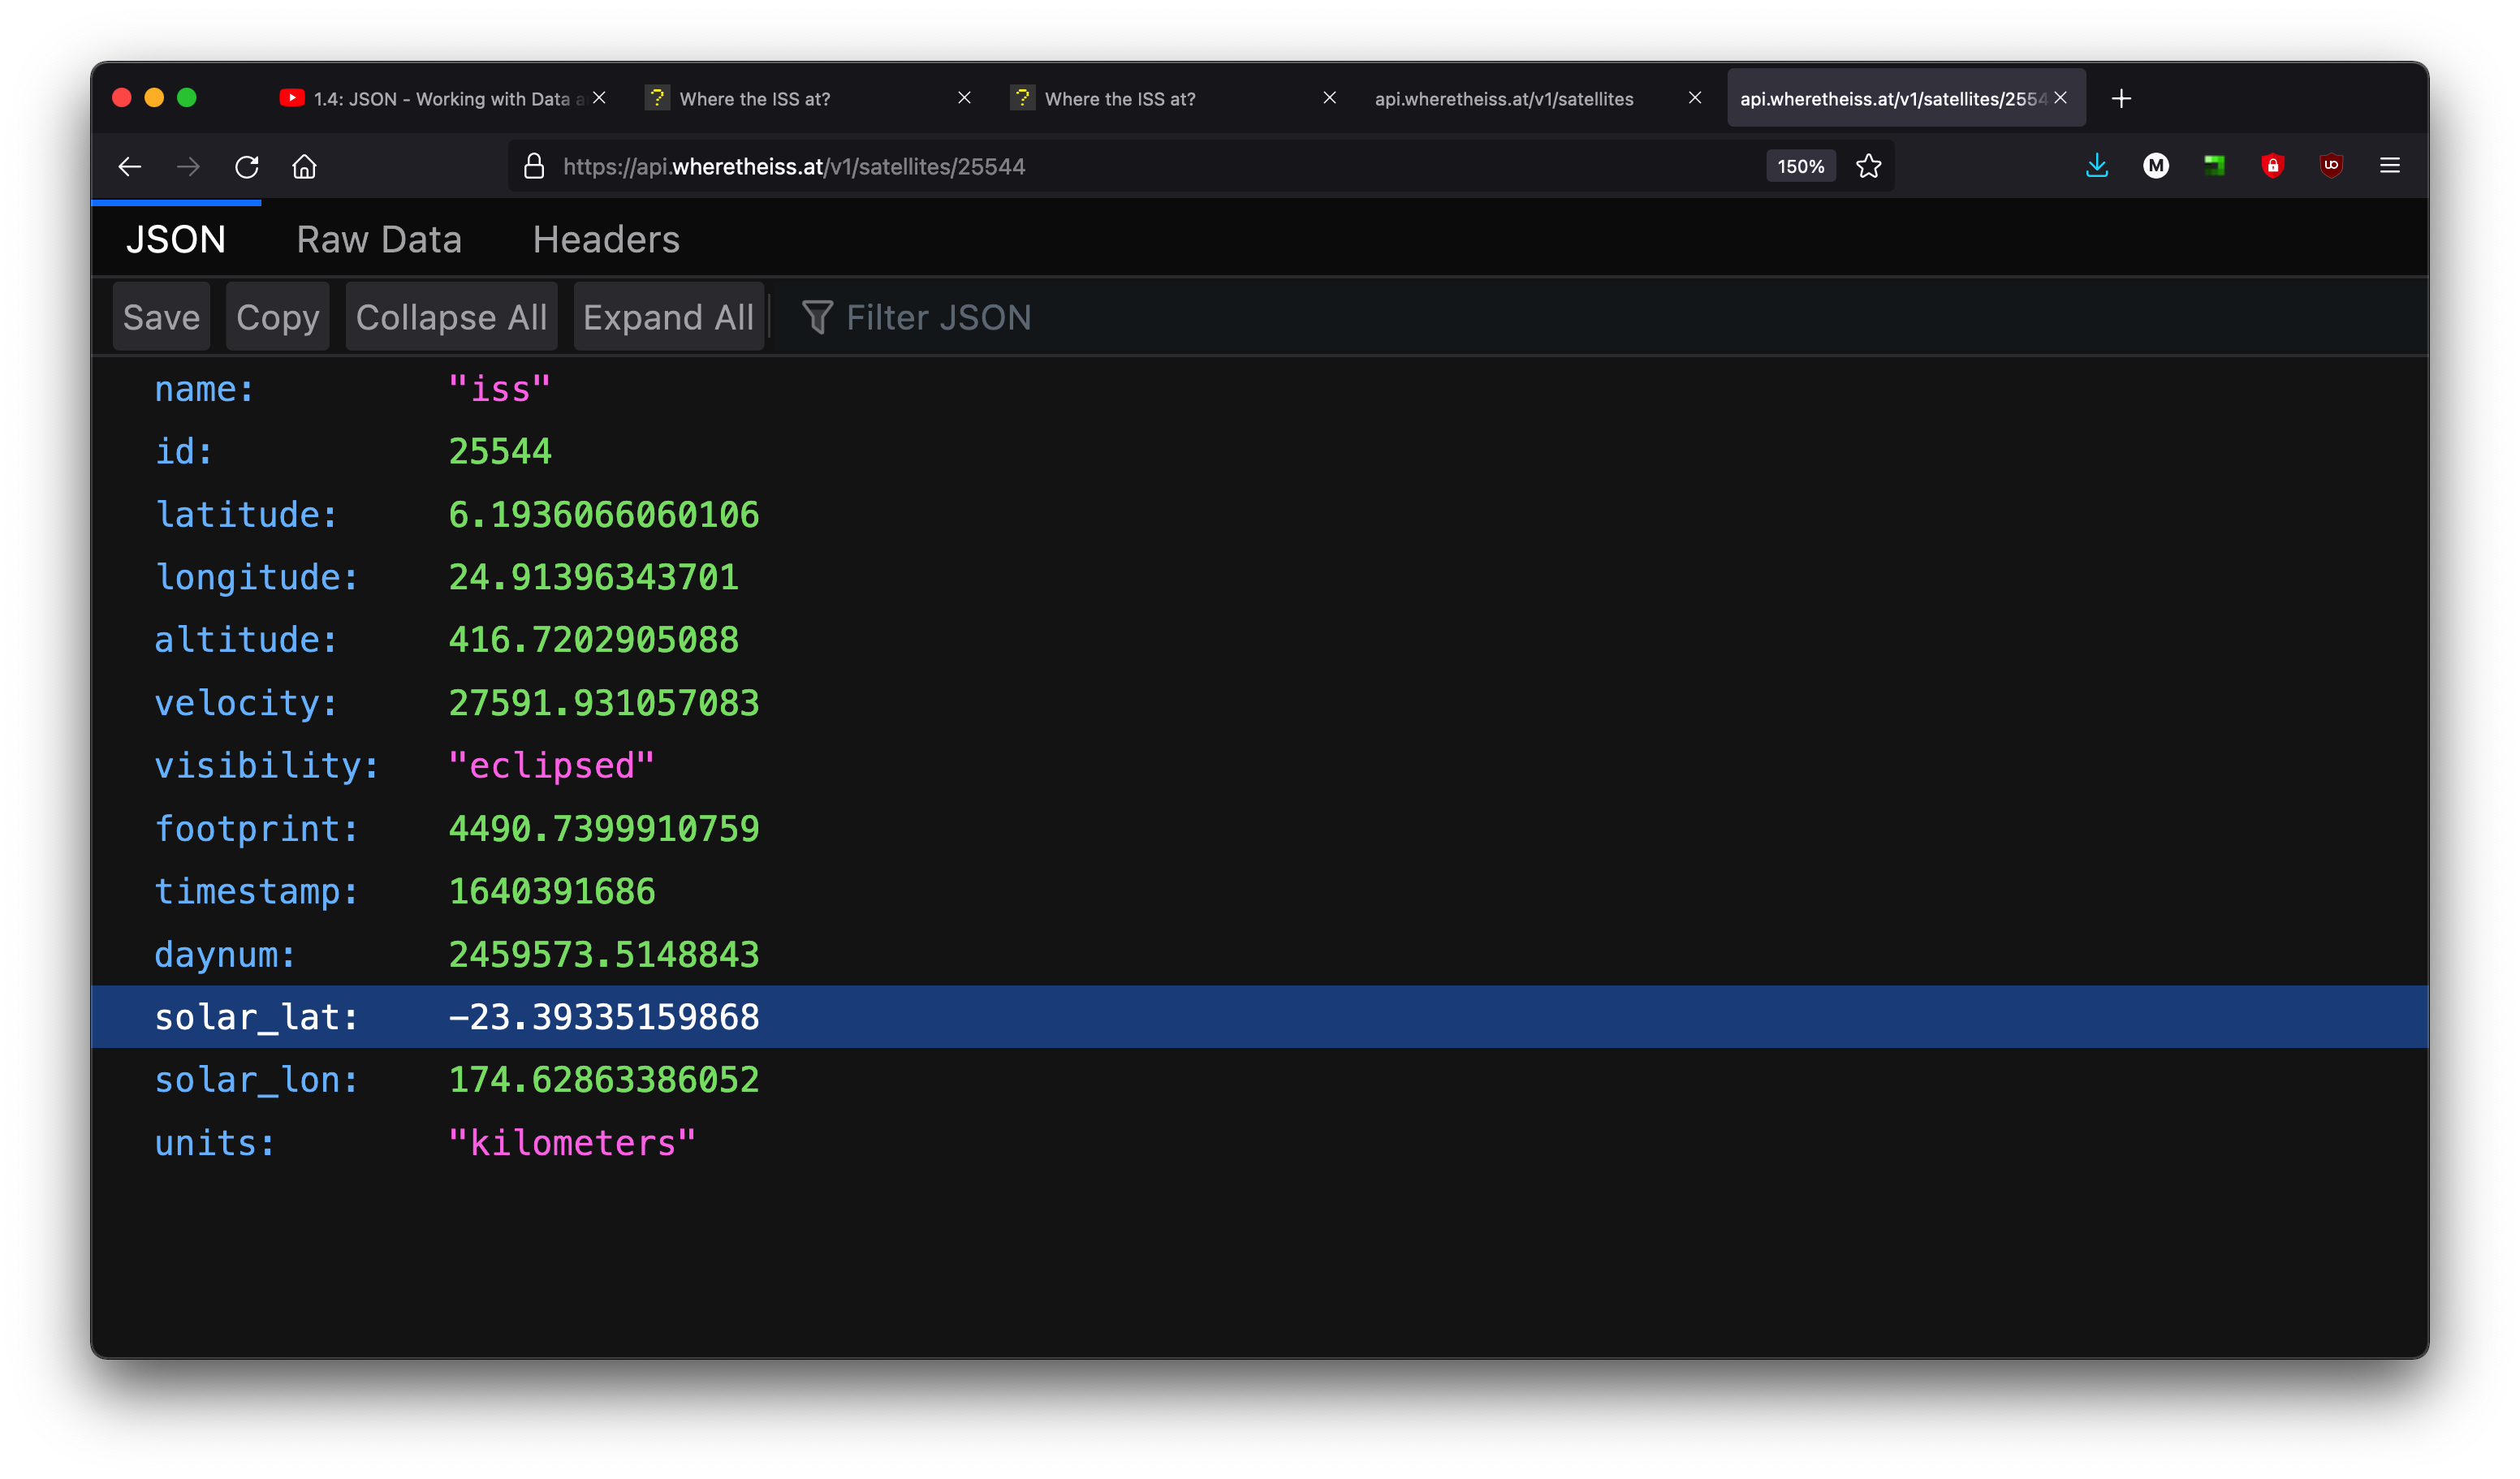This screenshot has height=1479, width=2520.
Task: Collapse all JSON nodes
Action: point(451,317)
